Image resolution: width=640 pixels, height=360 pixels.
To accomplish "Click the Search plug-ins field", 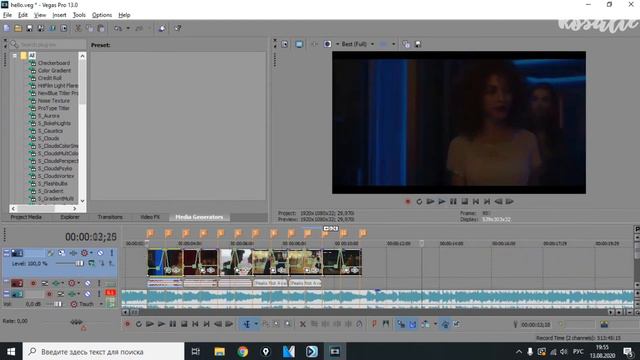I will [x=48, y=44].
